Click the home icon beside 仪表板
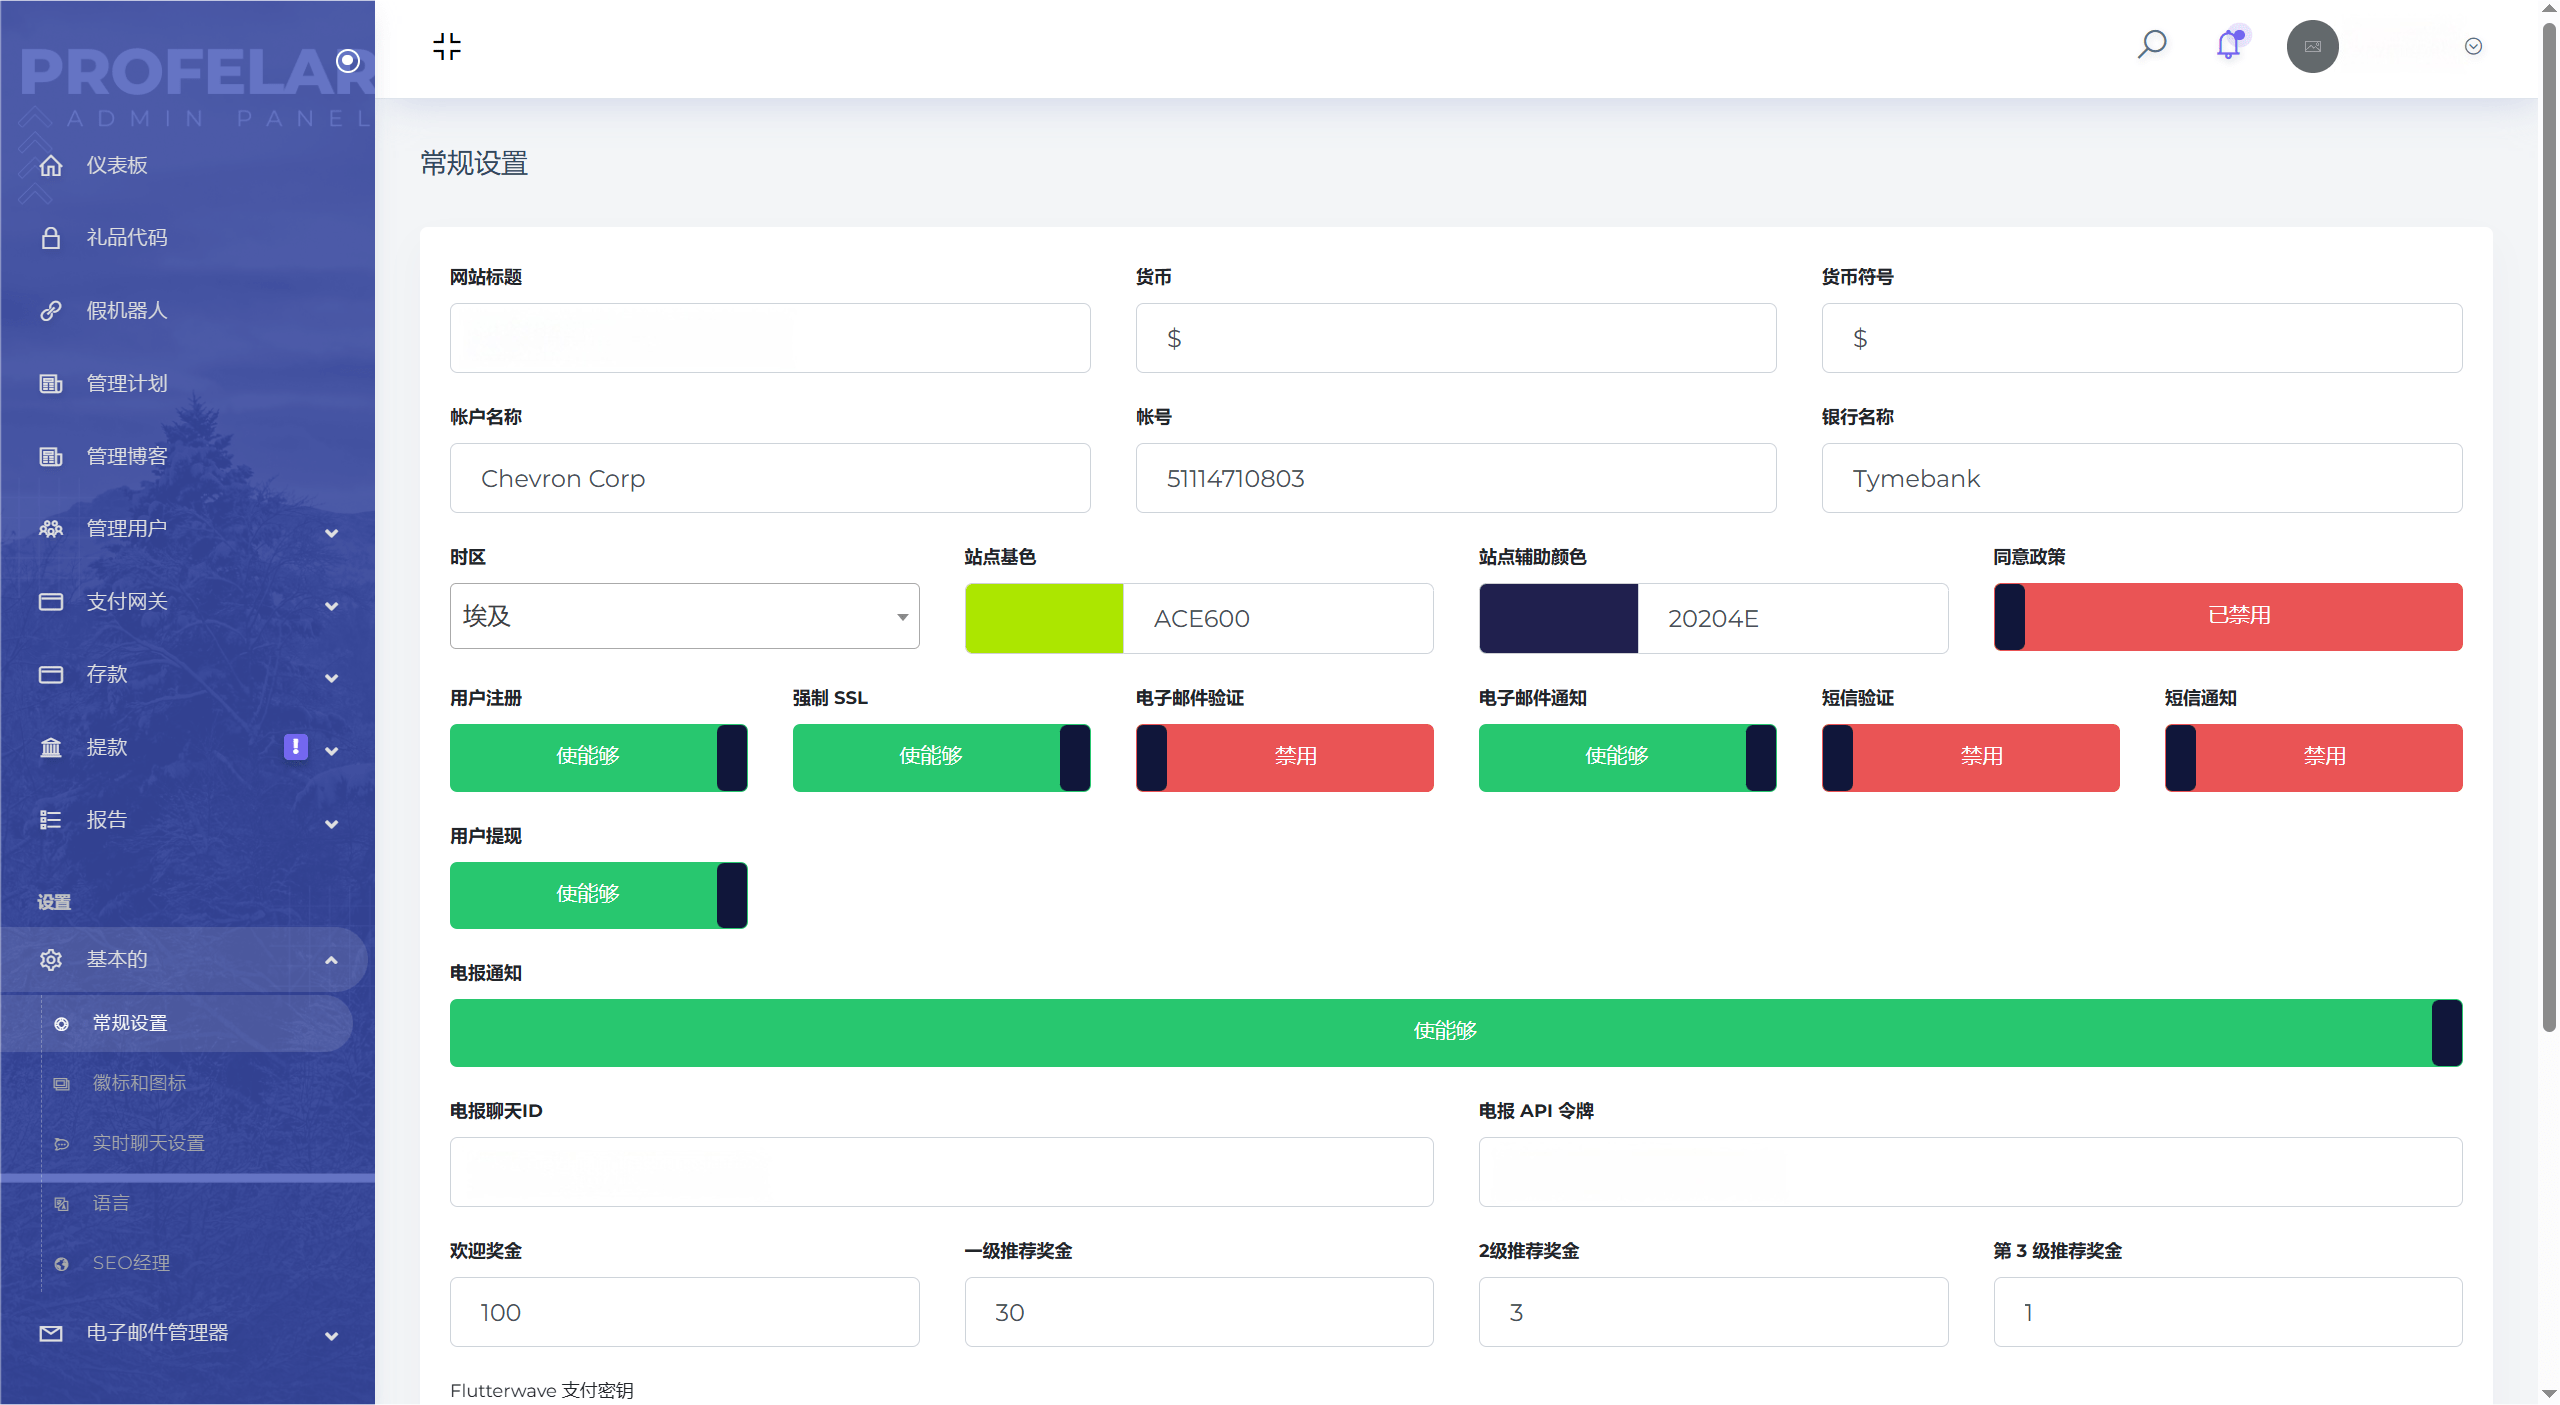 coord(51,165)
